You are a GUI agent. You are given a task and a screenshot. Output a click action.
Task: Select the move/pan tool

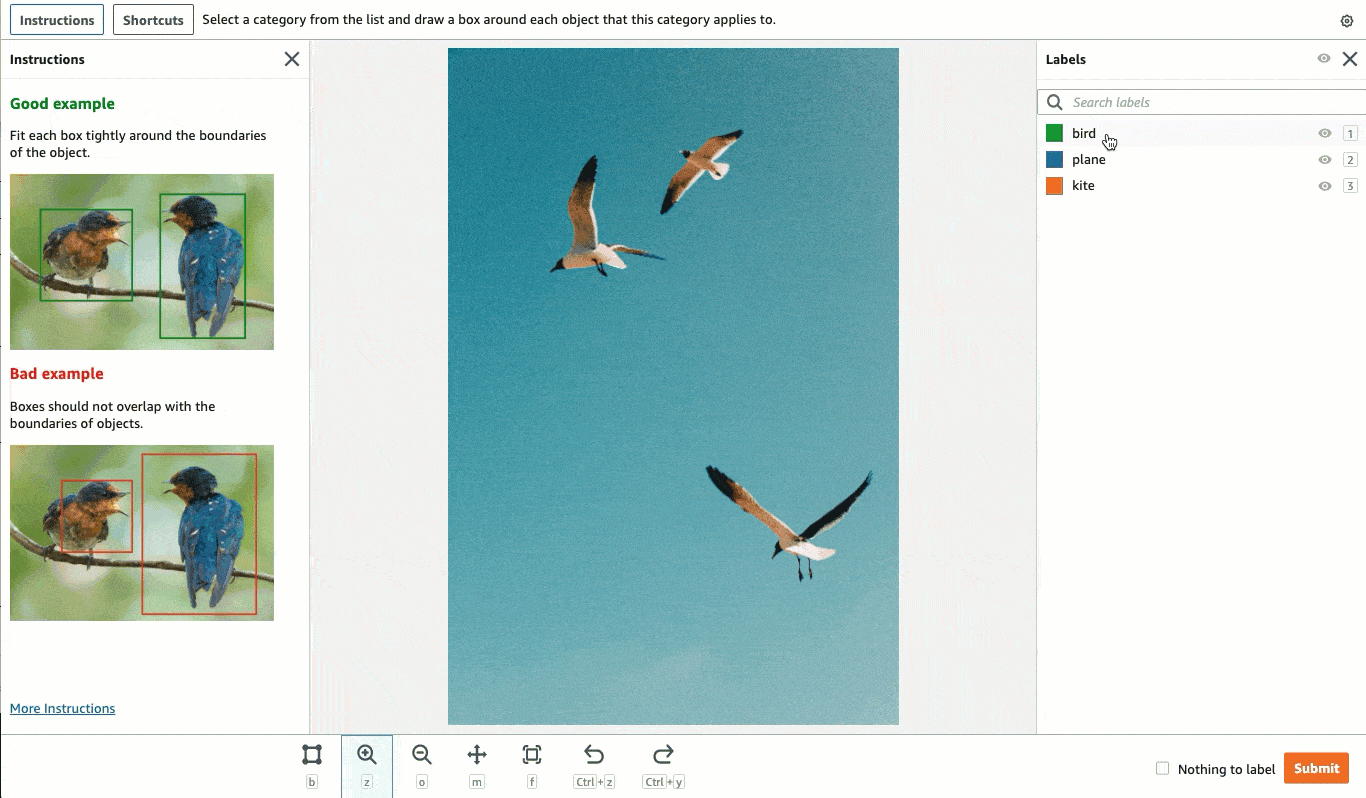click(x=477, y=755)
